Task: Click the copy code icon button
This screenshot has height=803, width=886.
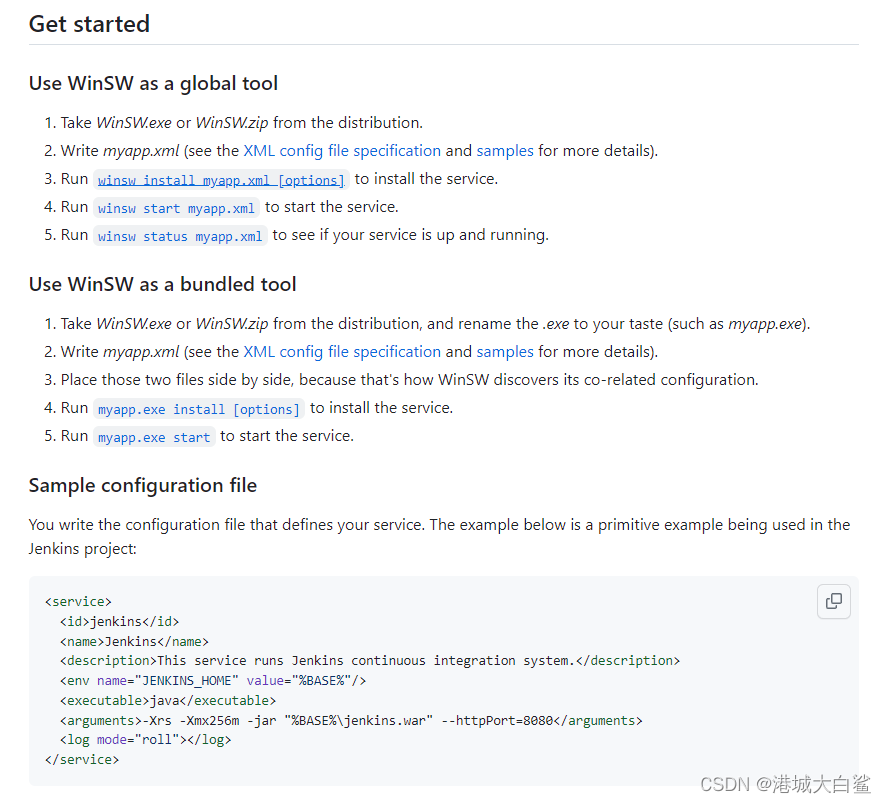Action: coord(833,601)
